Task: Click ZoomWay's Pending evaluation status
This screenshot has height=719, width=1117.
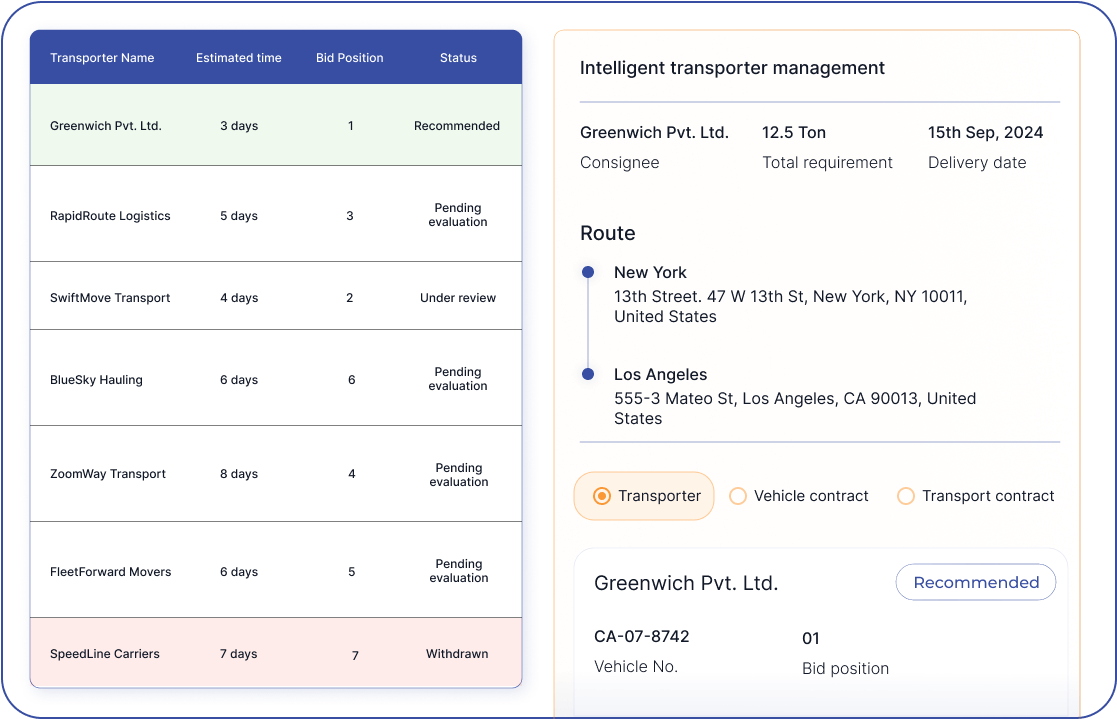Action: (459, 475)
